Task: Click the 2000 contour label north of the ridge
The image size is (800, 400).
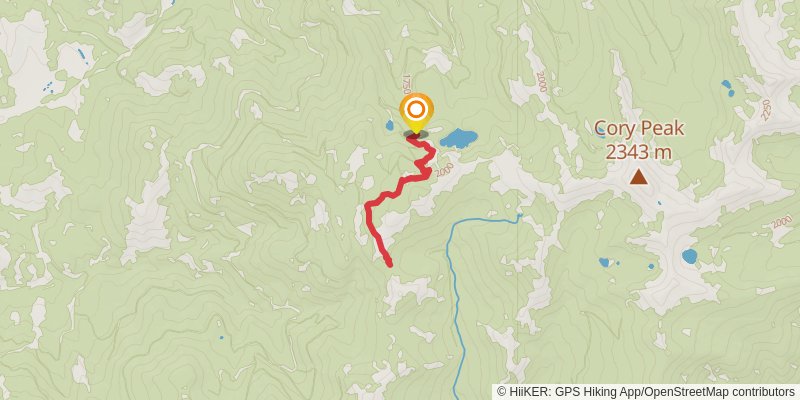Action: click(x=541, y=82)
